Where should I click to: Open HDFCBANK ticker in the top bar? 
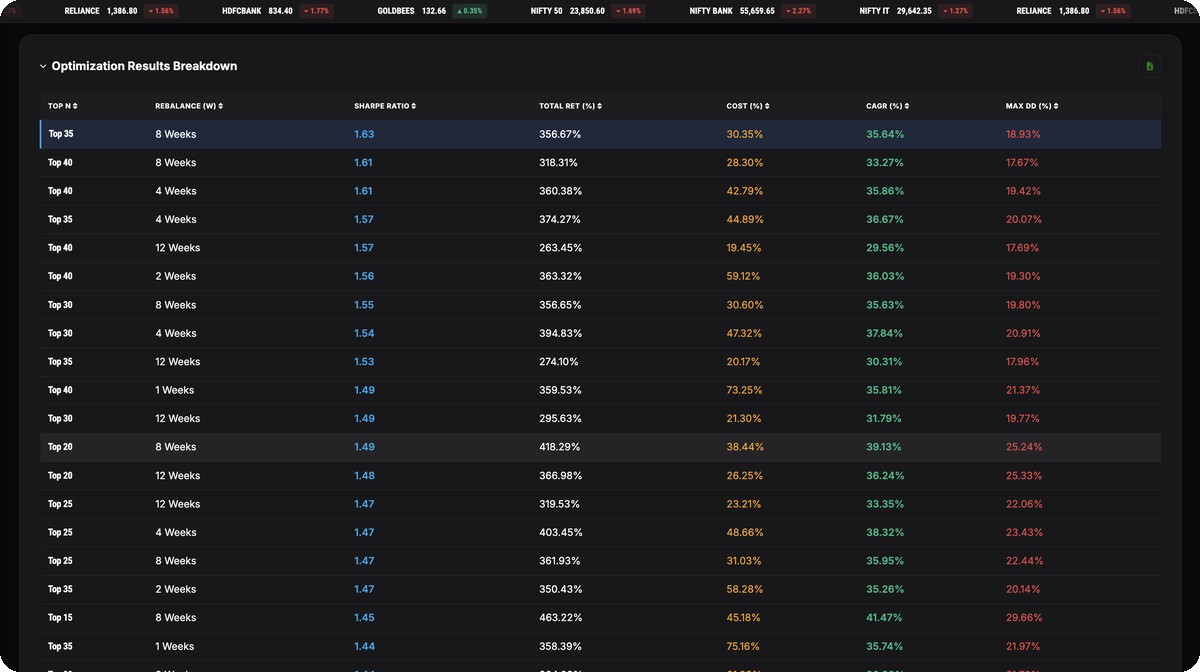pos(278,11)
